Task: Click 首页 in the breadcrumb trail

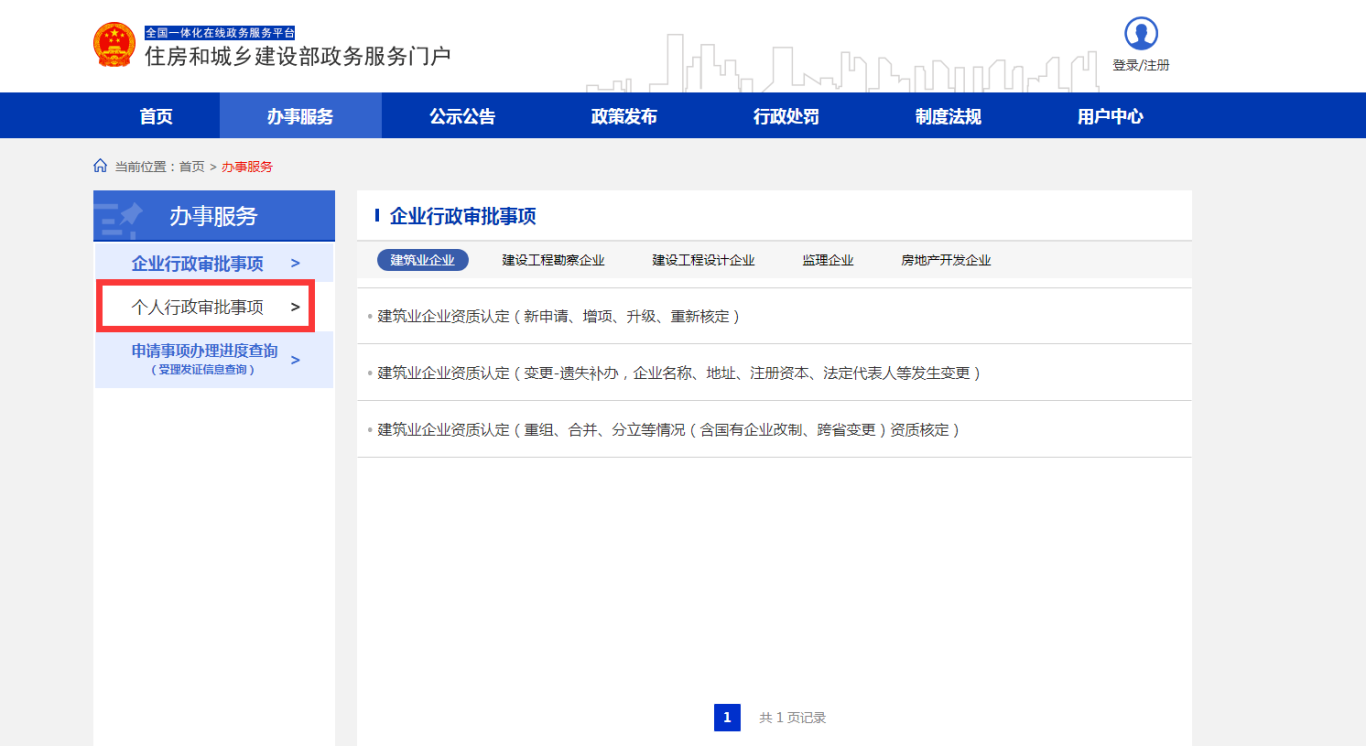Action: point(192,167)
